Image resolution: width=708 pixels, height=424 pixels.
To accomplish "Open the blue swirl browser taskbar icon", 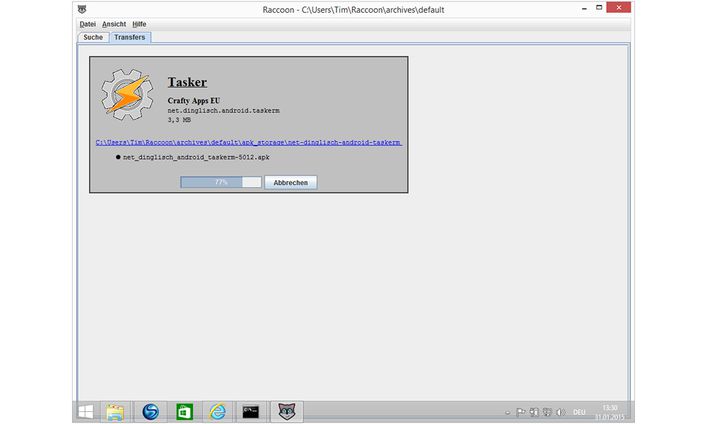I will click(x=150, y=412).
